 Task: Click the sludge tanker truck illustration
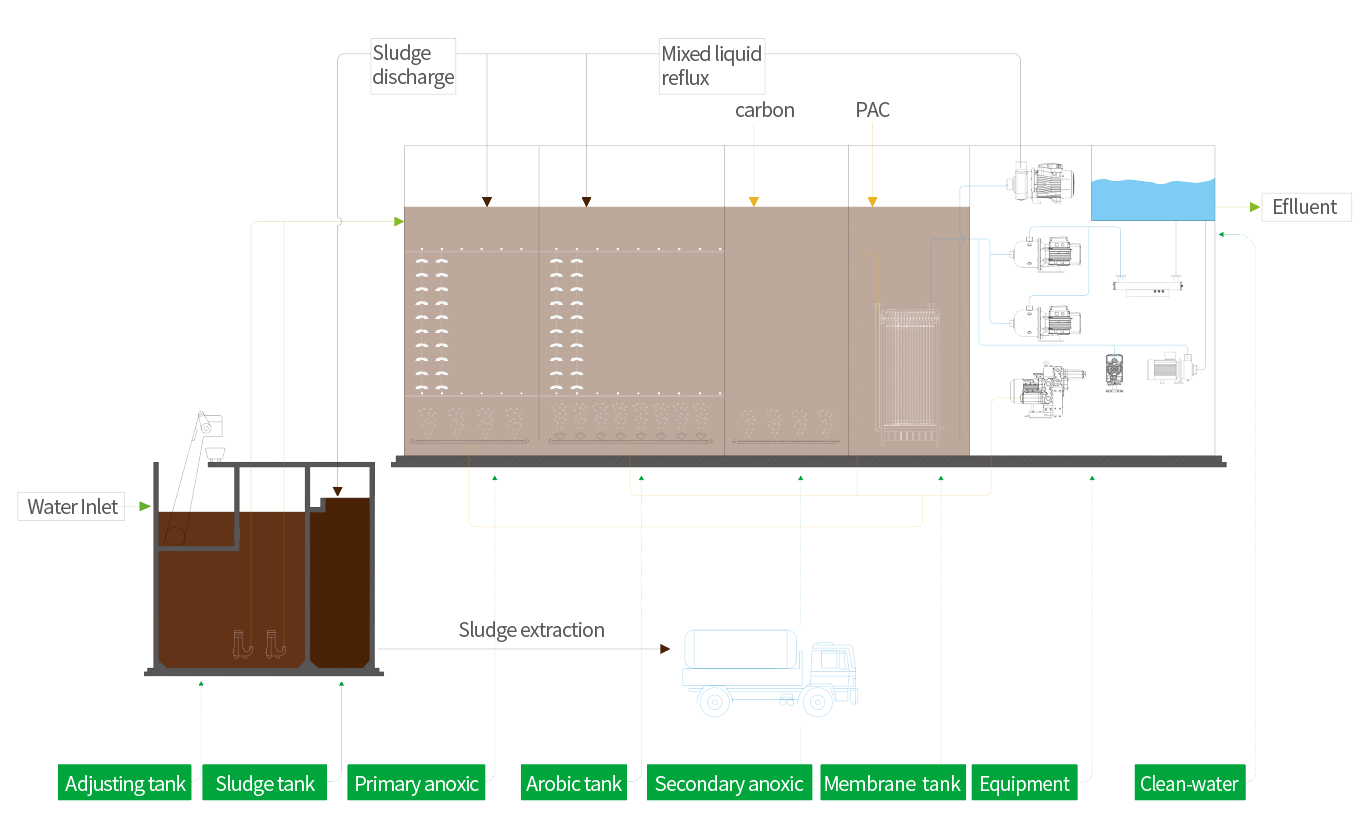(x=769, y=672)
